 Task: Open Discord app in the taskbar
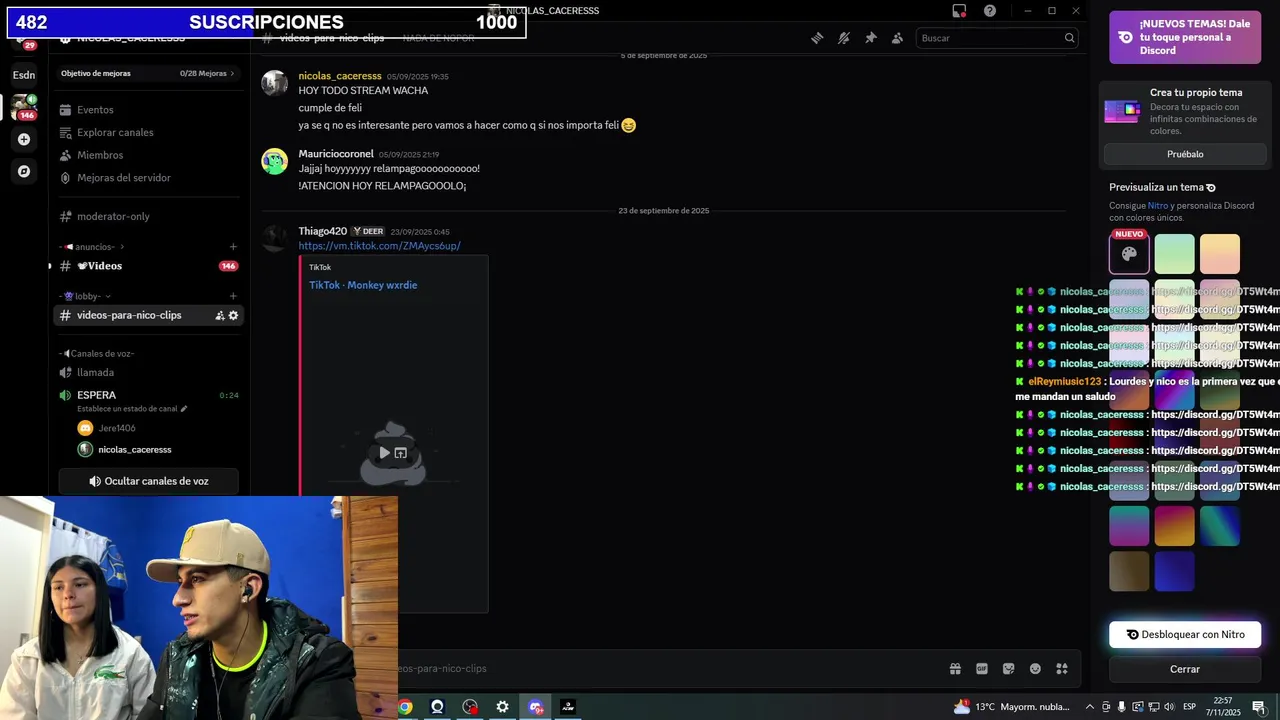pos(536,707)
